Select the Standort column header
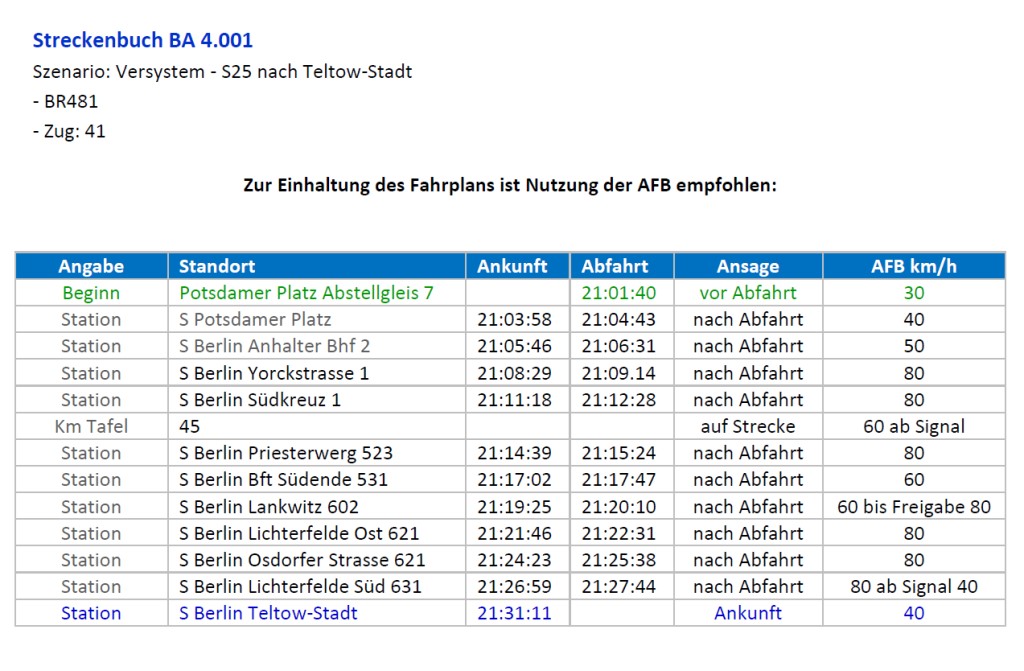Image resolution: width=1024 pixels, height=671 pixels. (217, 266)
